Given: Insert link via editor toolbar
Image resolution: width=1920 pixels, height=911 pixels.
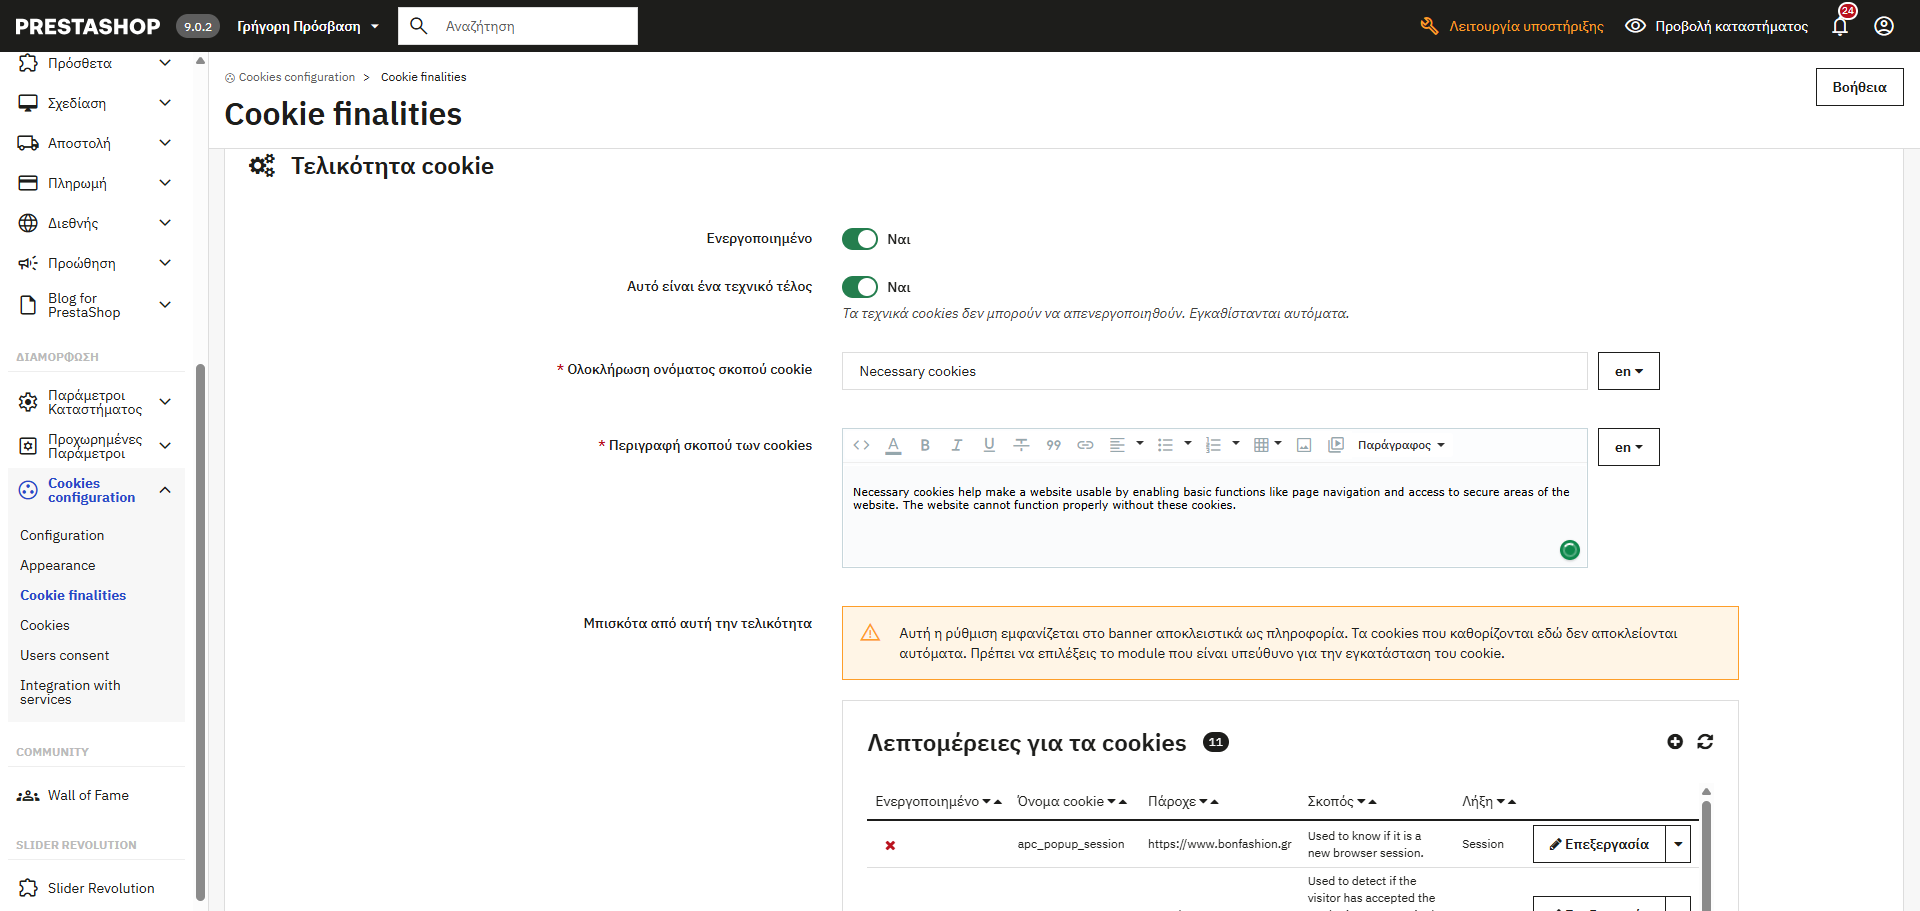Looking at the screenshot, I should tap(1085, 445).
